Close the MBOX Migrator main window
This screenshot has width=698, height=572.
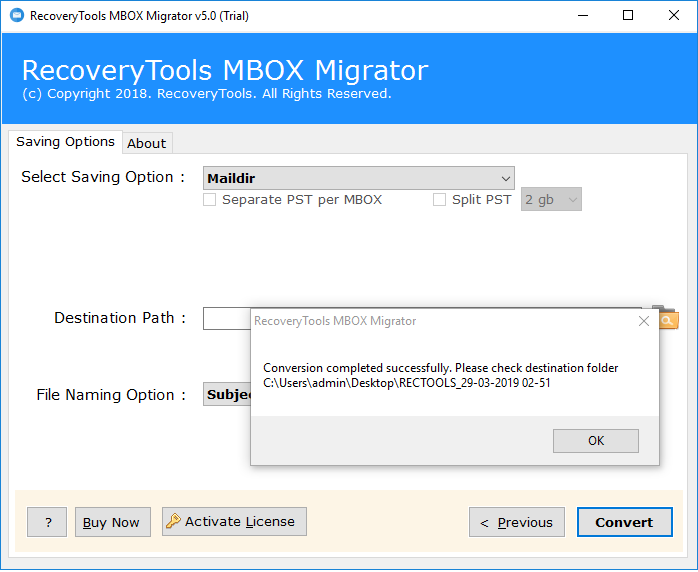pyautogui.click(x=674, y=16)
